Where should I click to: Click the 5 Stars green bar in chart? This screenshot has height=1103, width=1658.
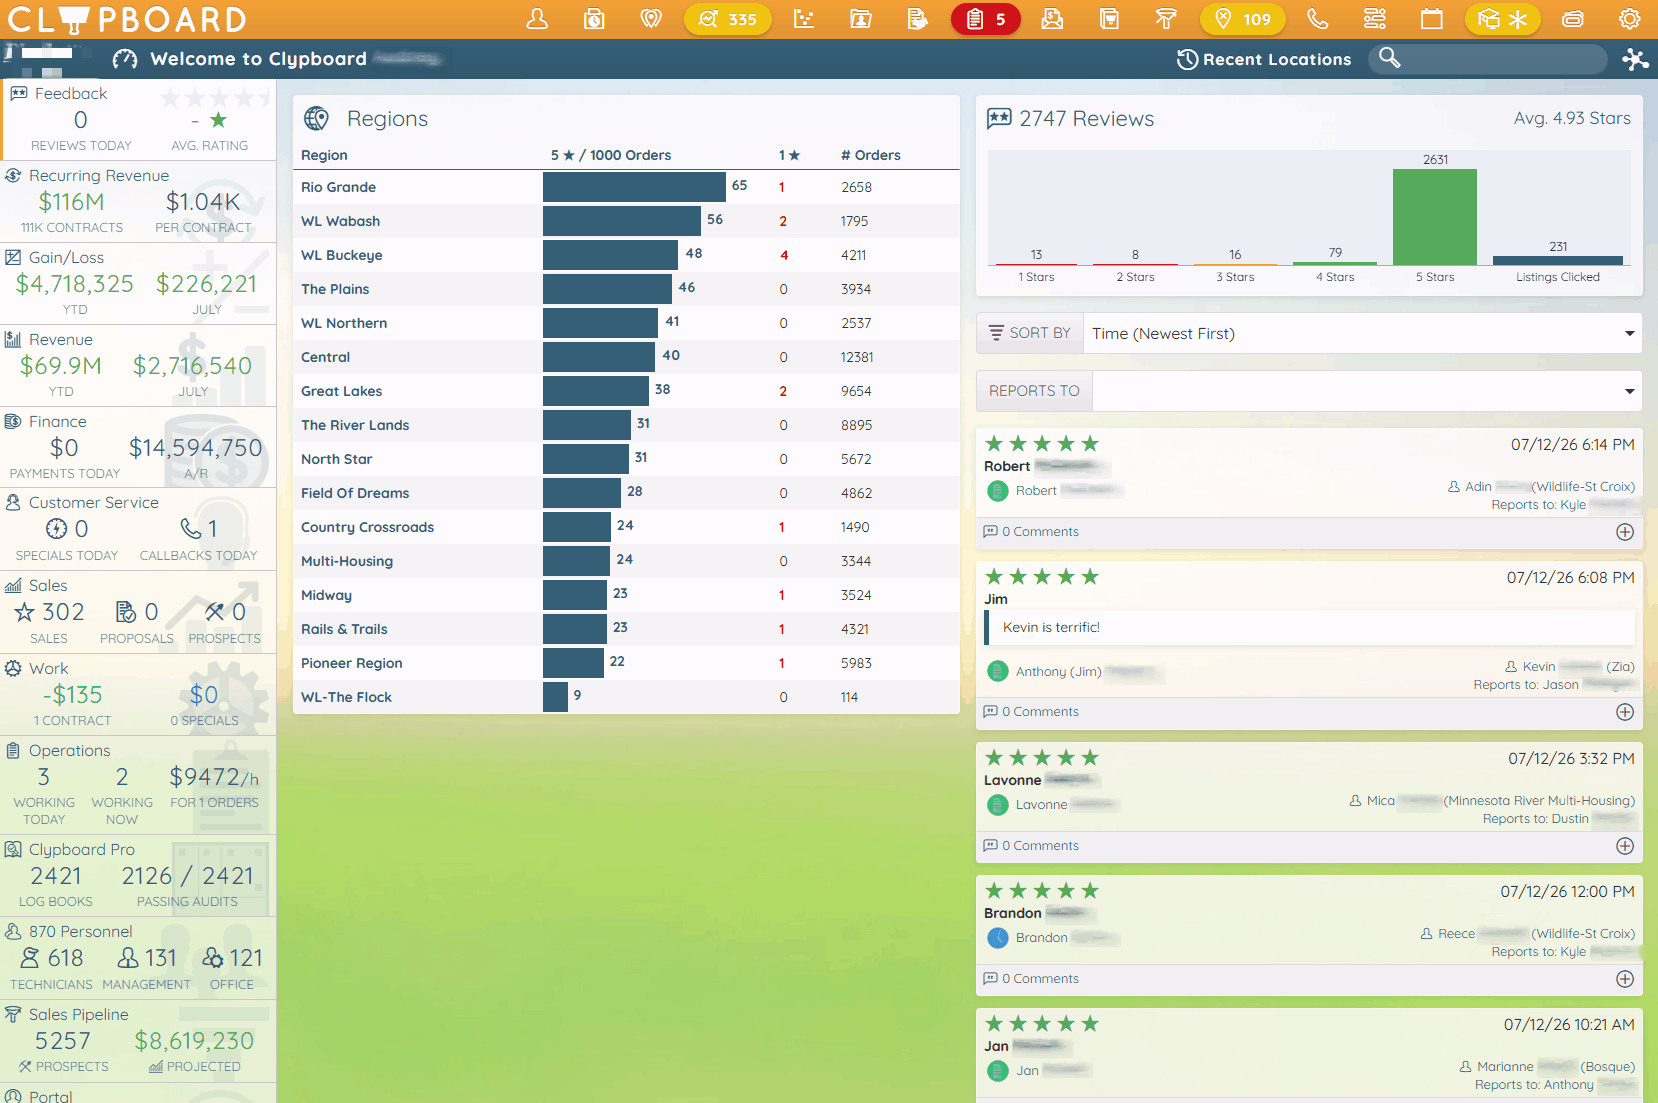(x=1435, y=217)
